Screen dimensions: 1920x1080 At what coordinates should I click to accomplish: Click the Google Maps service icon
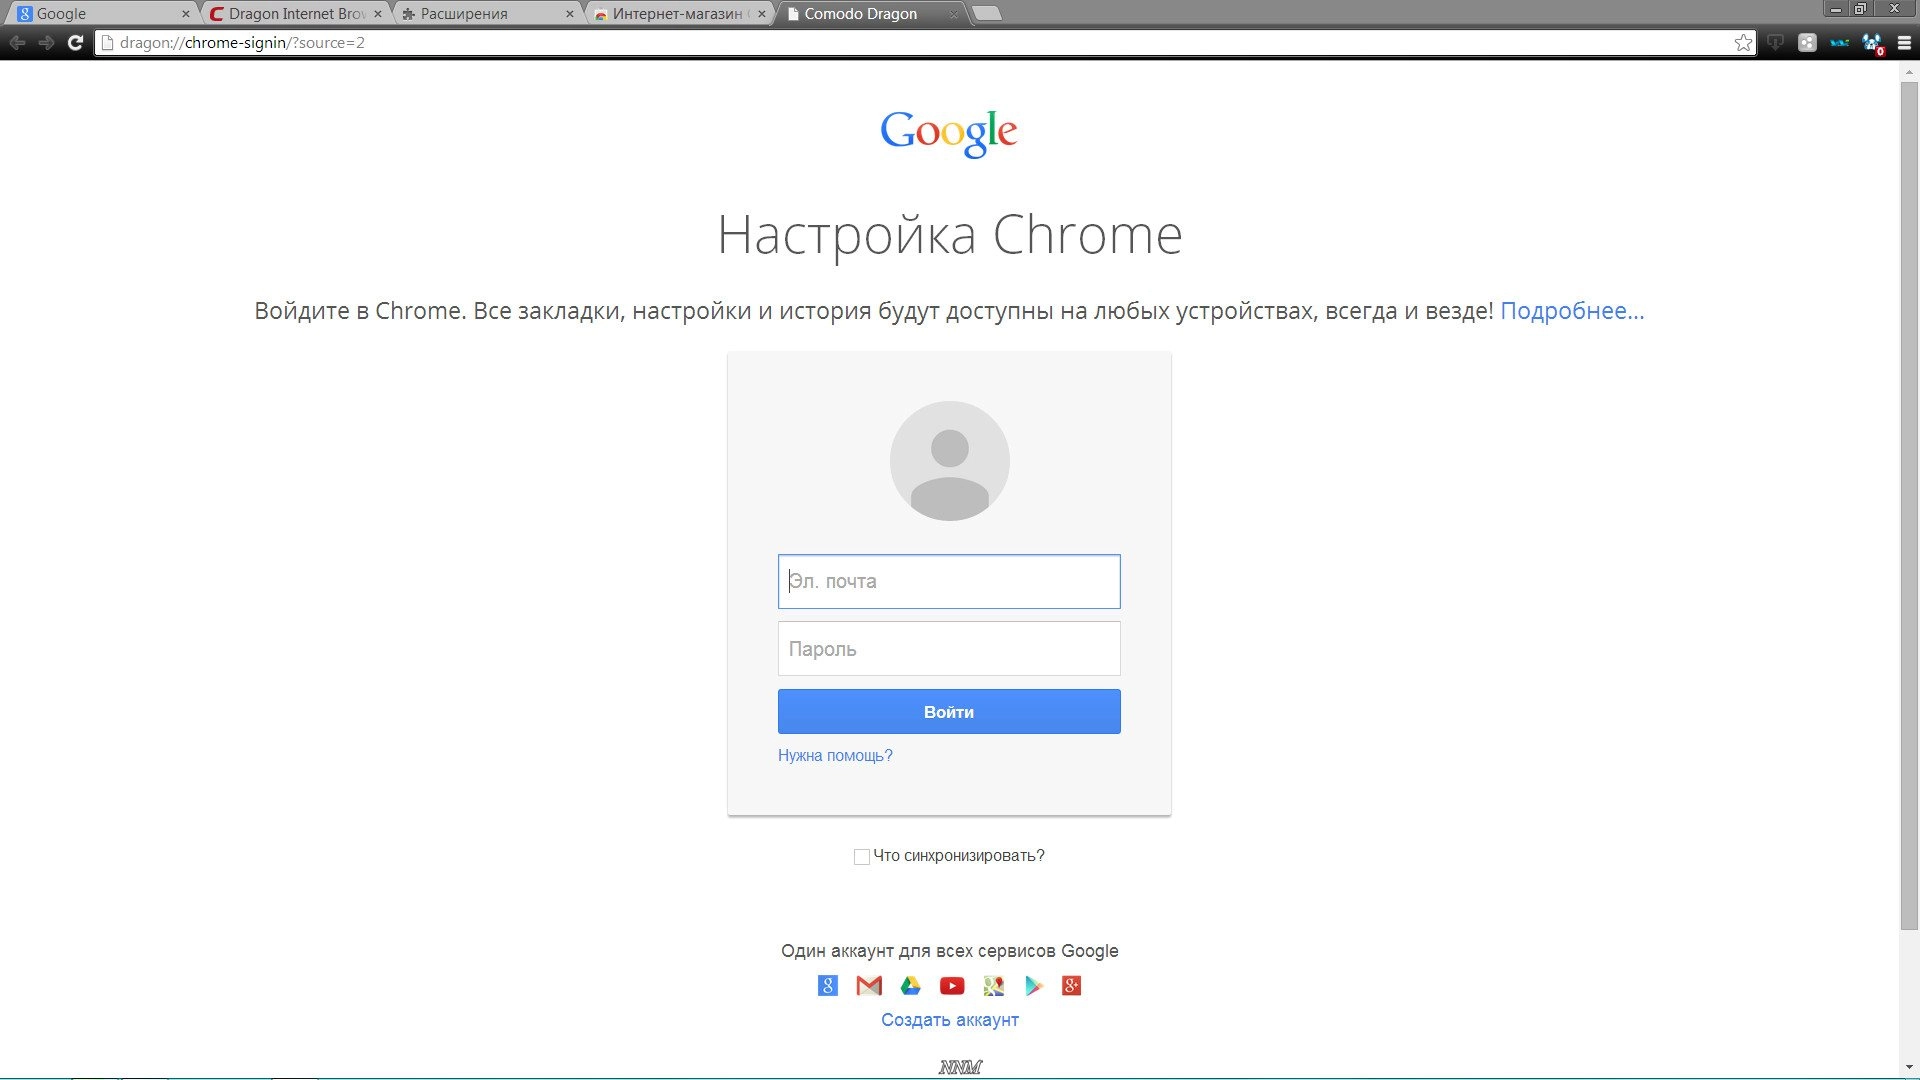click(993, 986)
